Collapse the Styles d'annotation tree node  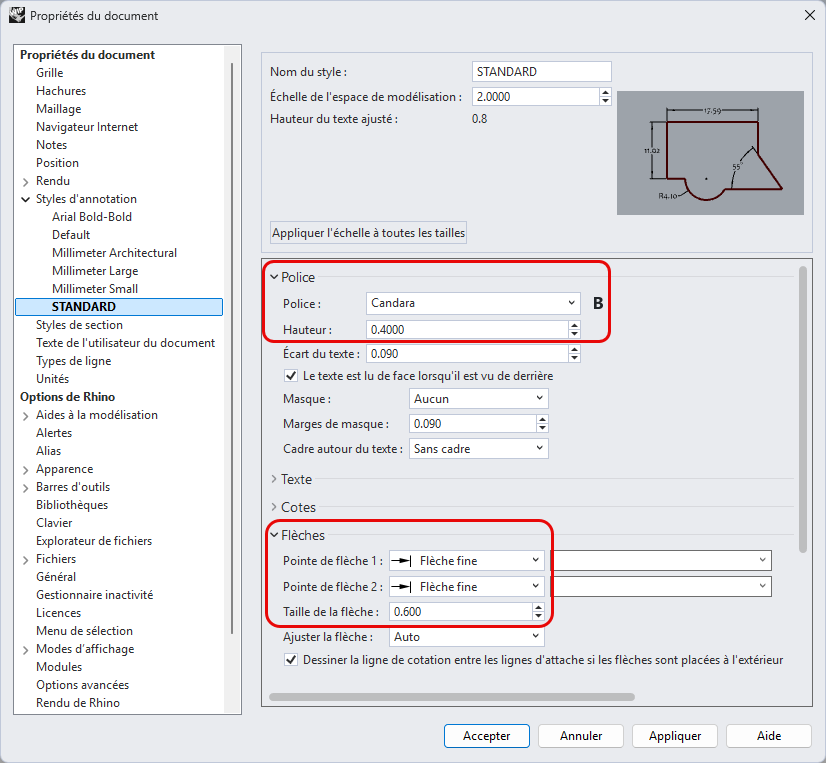(x=25, y=199)
